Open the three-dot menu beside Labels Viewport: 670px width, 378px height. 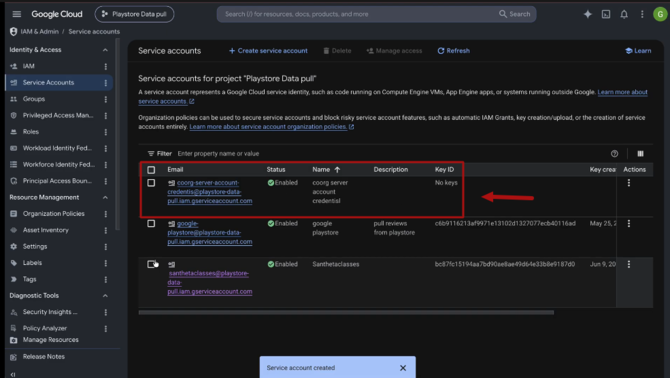click(x=106, y=263)
